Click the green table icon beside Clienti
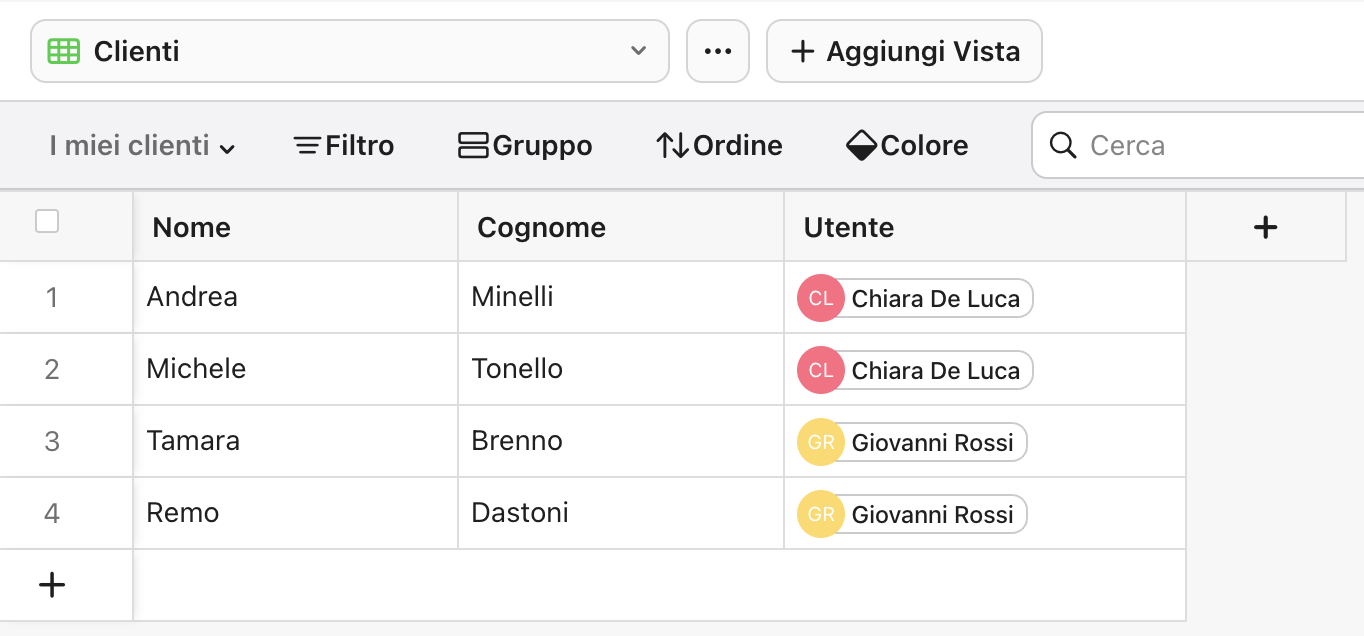Viewport: 1364px width, 636px height. pos(62,50)
